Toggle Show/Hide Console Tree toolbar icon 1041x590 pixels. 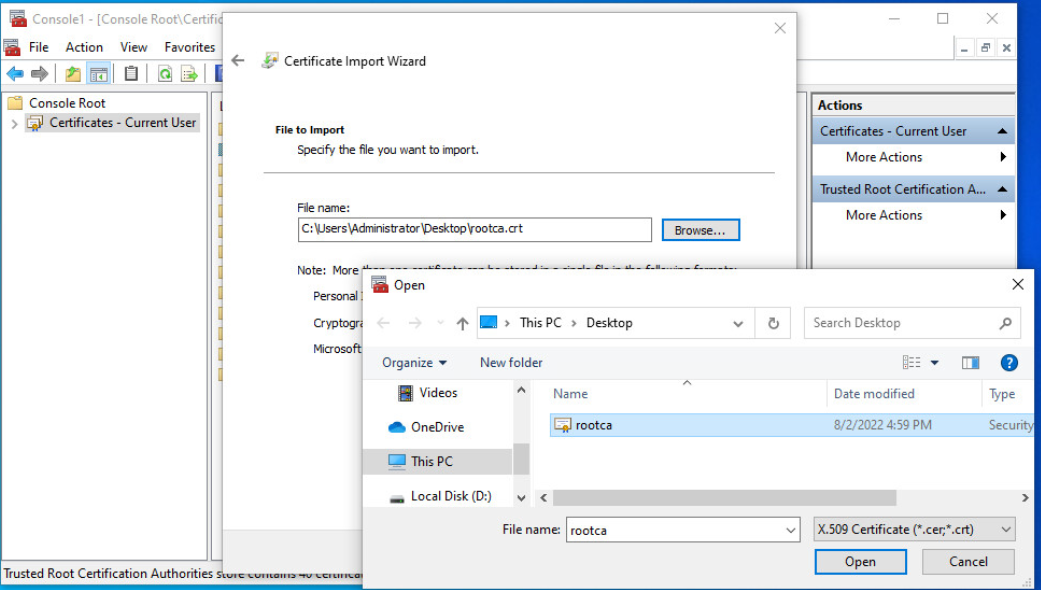98,74
